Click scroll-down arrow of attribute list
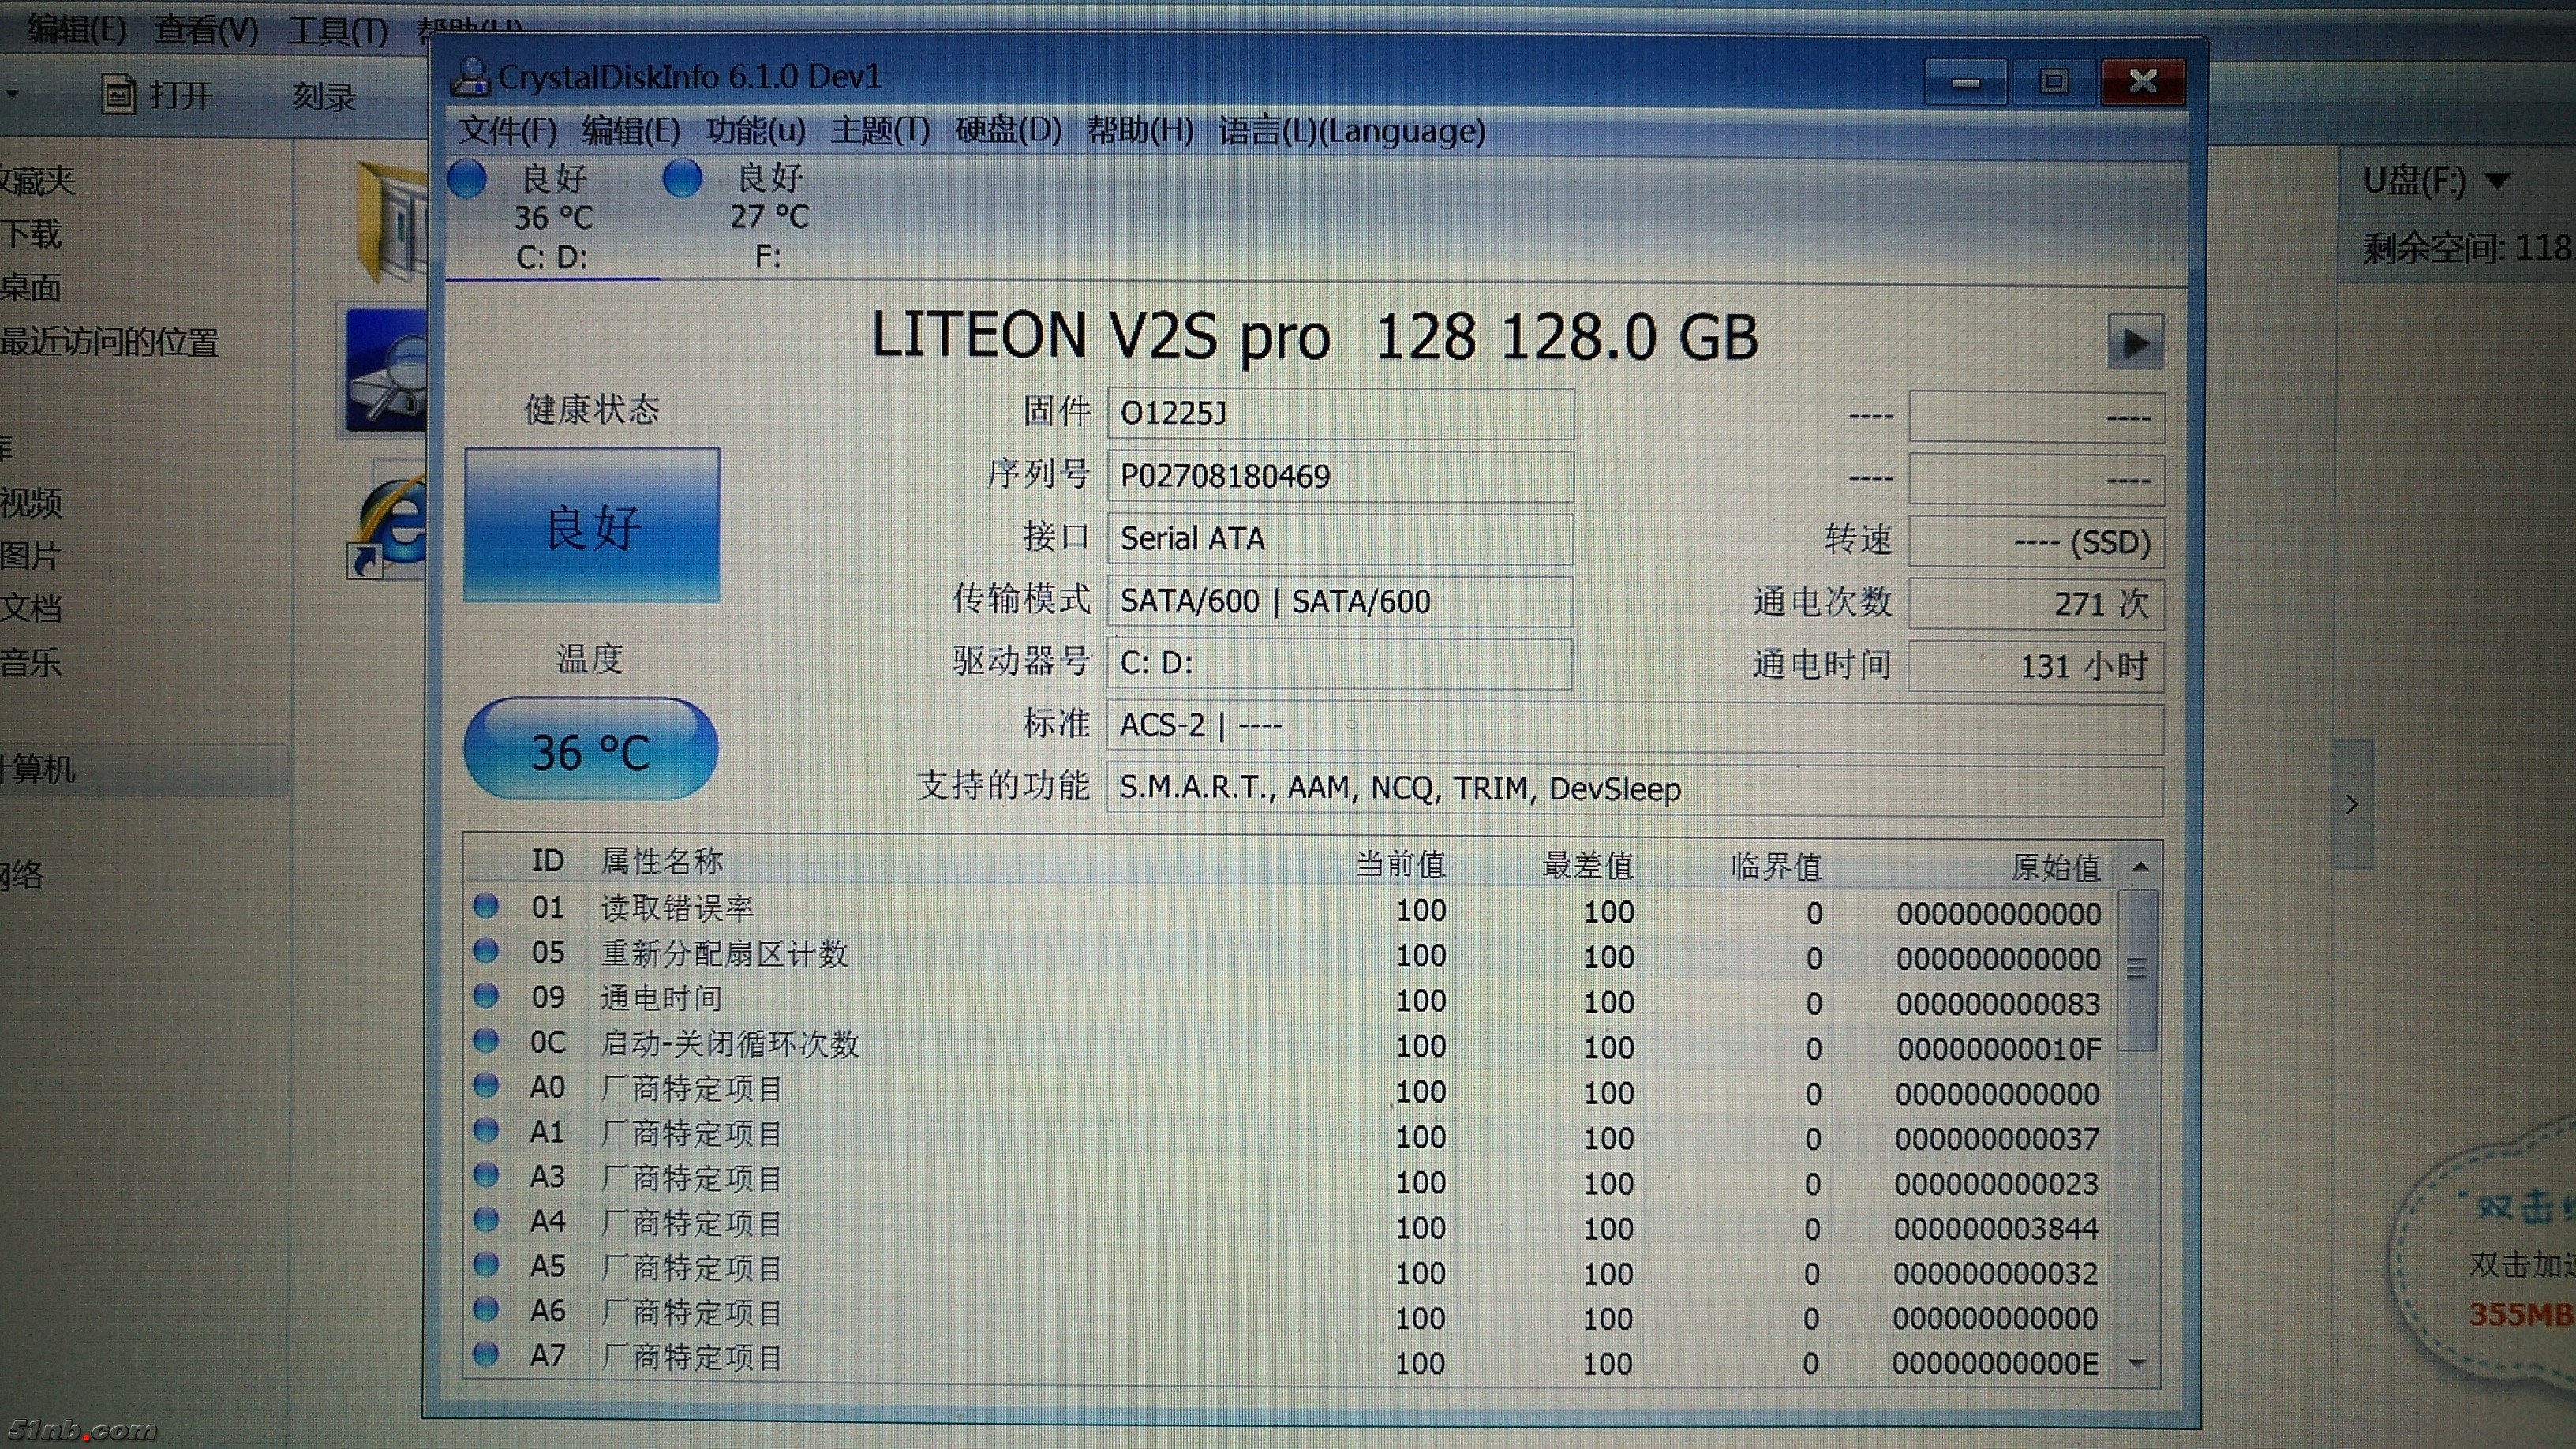The width and height of the screenshot is (2576, 1449). (x=2138, y=1363)
